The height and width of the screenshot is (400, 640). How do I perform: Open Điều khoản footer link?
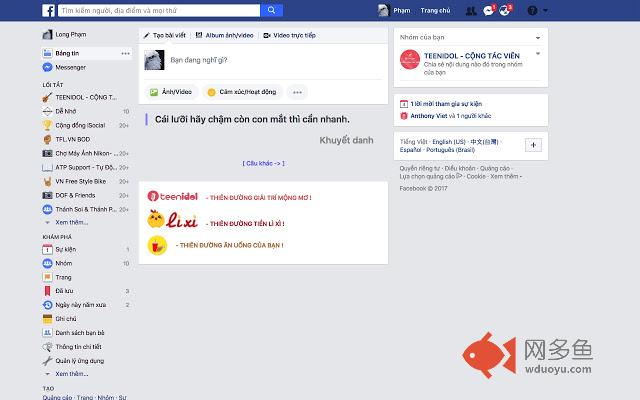tap(460, 169)
